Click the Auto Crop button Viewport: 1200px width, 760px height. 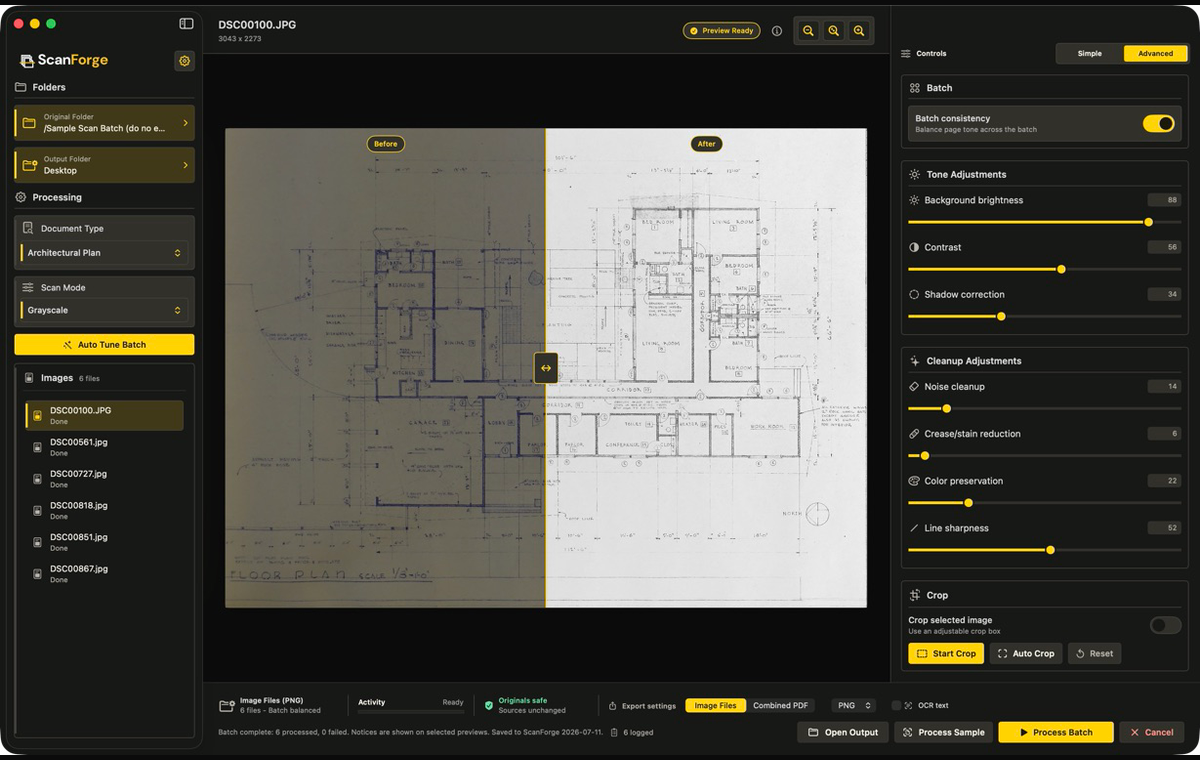(1026, 653)
